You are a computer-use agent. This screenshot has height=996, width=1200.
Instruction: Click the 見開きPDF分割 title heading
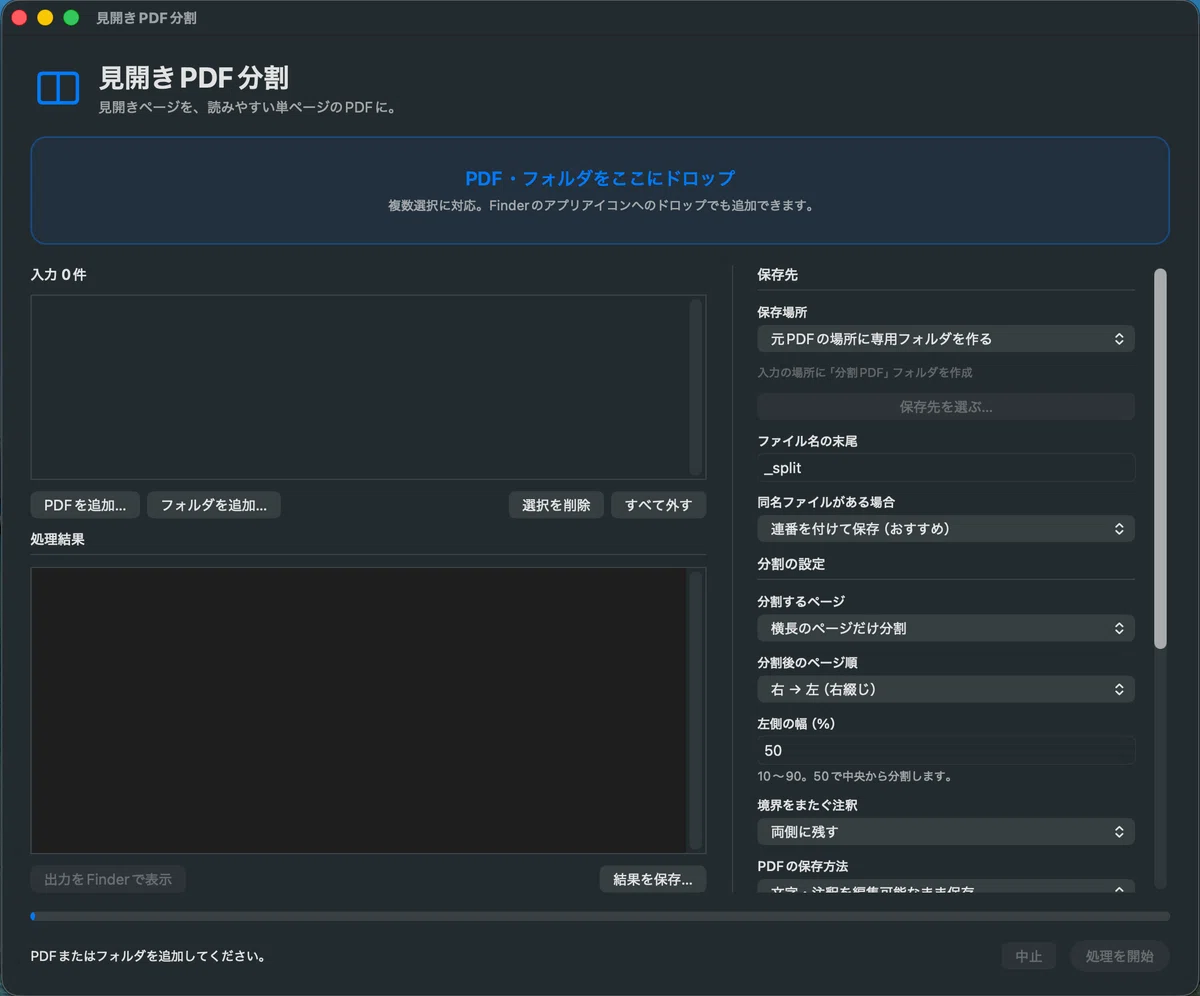coord(194,78)
